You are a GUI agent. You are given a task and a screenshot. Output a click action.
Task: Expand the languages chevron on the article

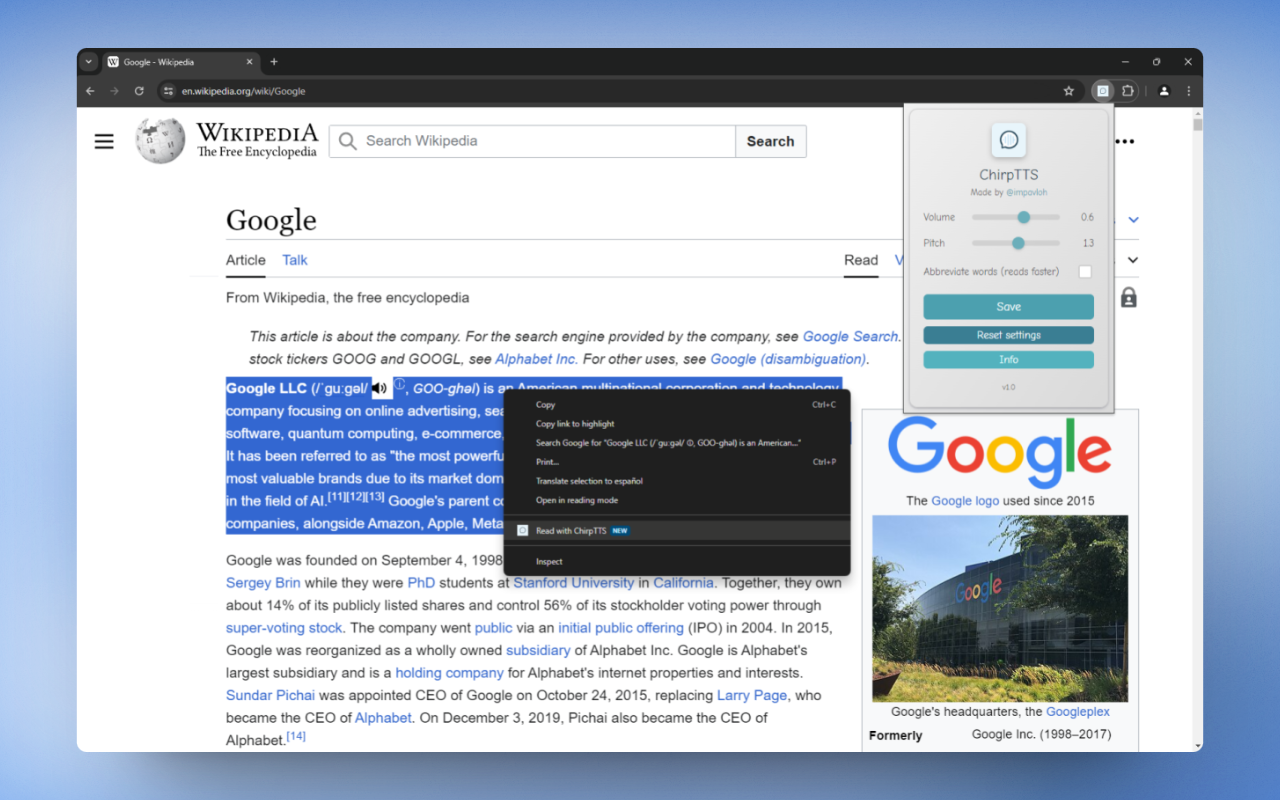pyautogui.click(x=1132, y=218)
